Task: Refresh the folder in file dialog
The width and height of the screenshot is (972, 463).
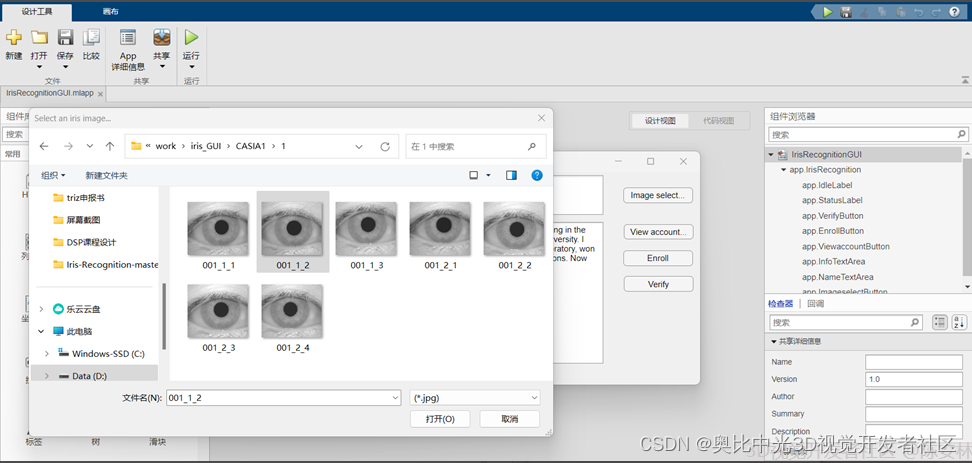Action: [385, 147]
